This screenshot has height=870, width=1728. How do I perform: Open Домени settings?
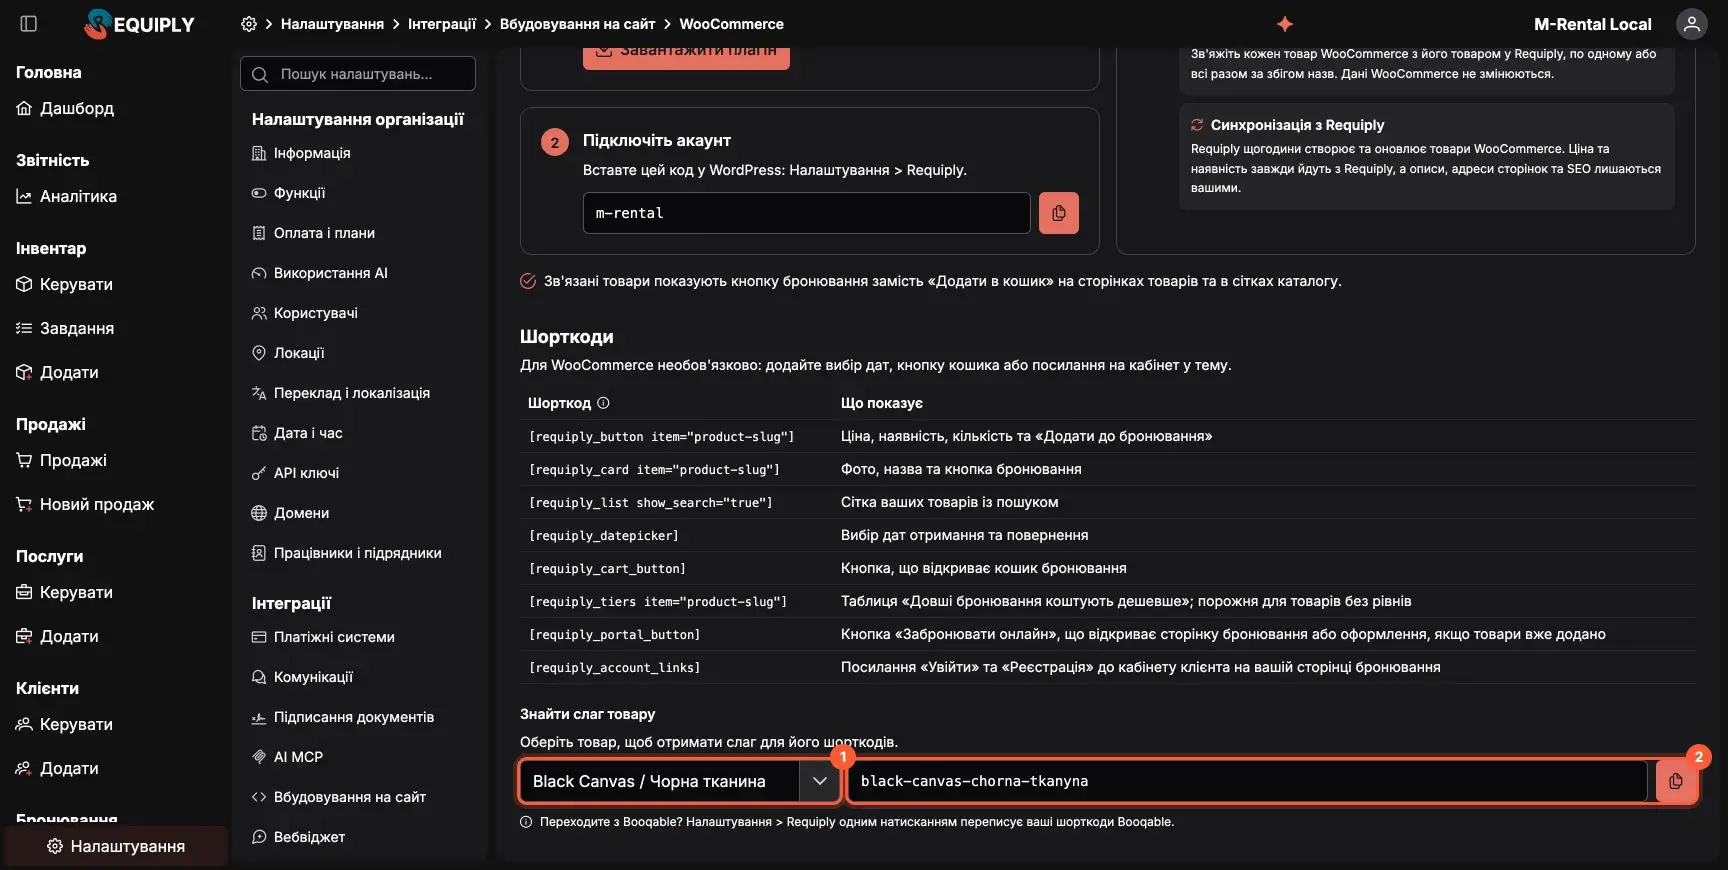click(x=290, y=513)
